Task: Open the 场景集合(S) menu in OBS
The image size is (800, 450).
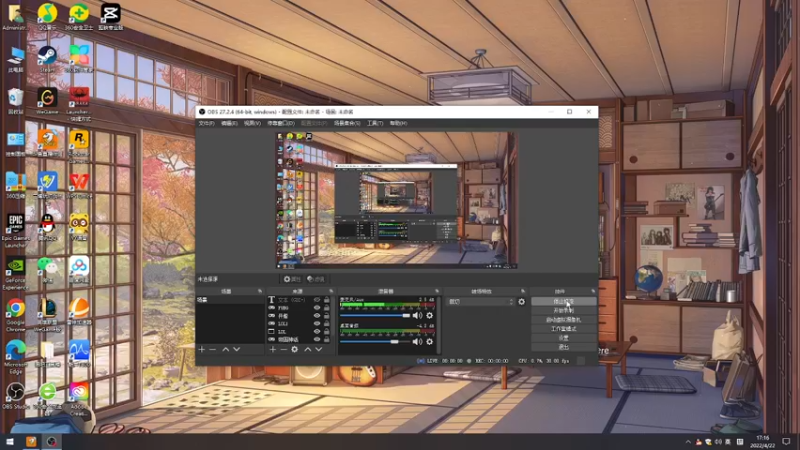Action: (347, 123)
